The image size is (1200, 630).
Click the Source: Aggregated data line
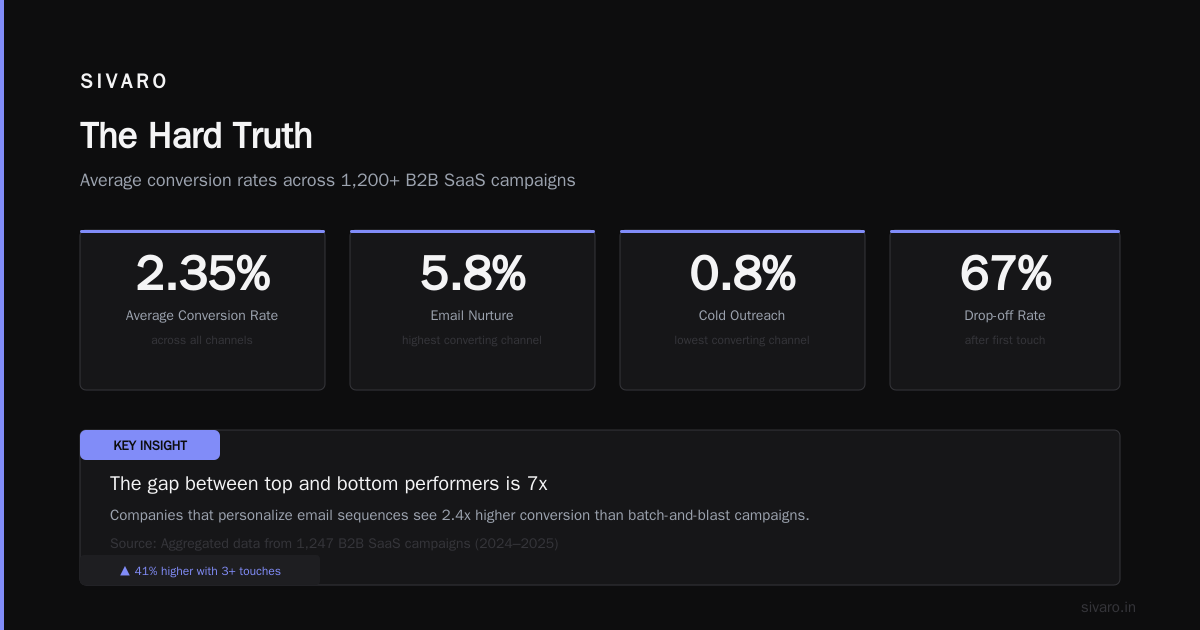(334, 544)
